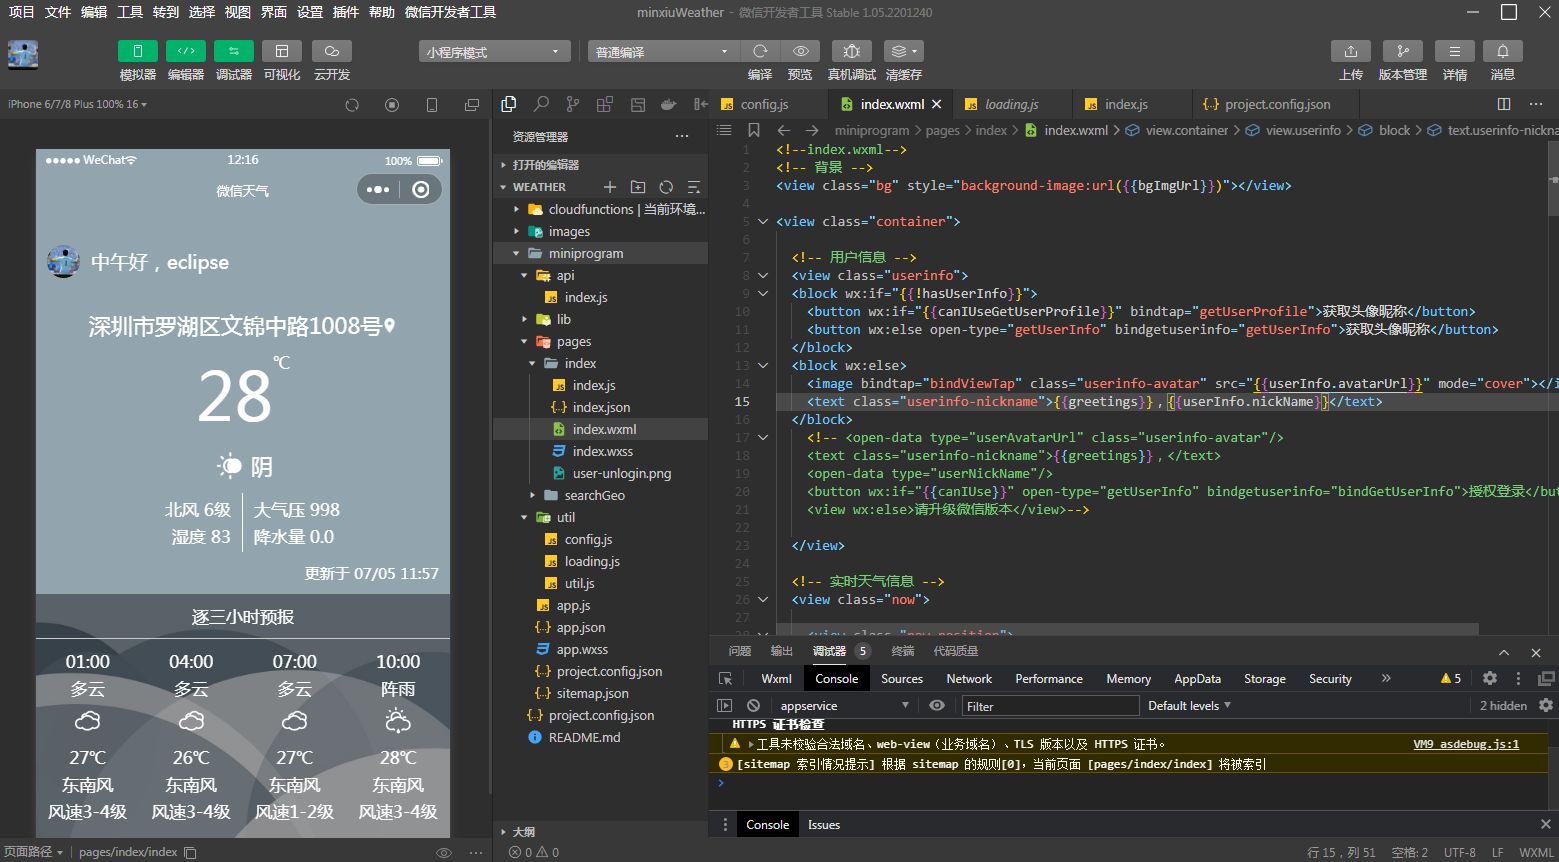Open the devtools settings gear
Viewport: 1559px width, 862px height.
coord(1490,678)
